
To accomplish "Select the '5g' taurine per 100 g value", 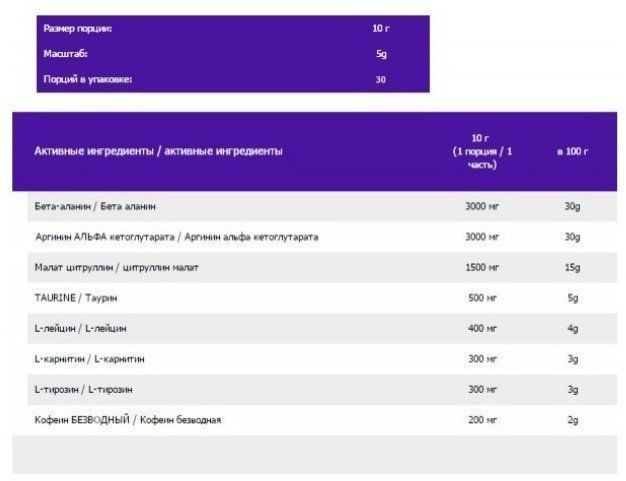I will (x=573, y=298).
